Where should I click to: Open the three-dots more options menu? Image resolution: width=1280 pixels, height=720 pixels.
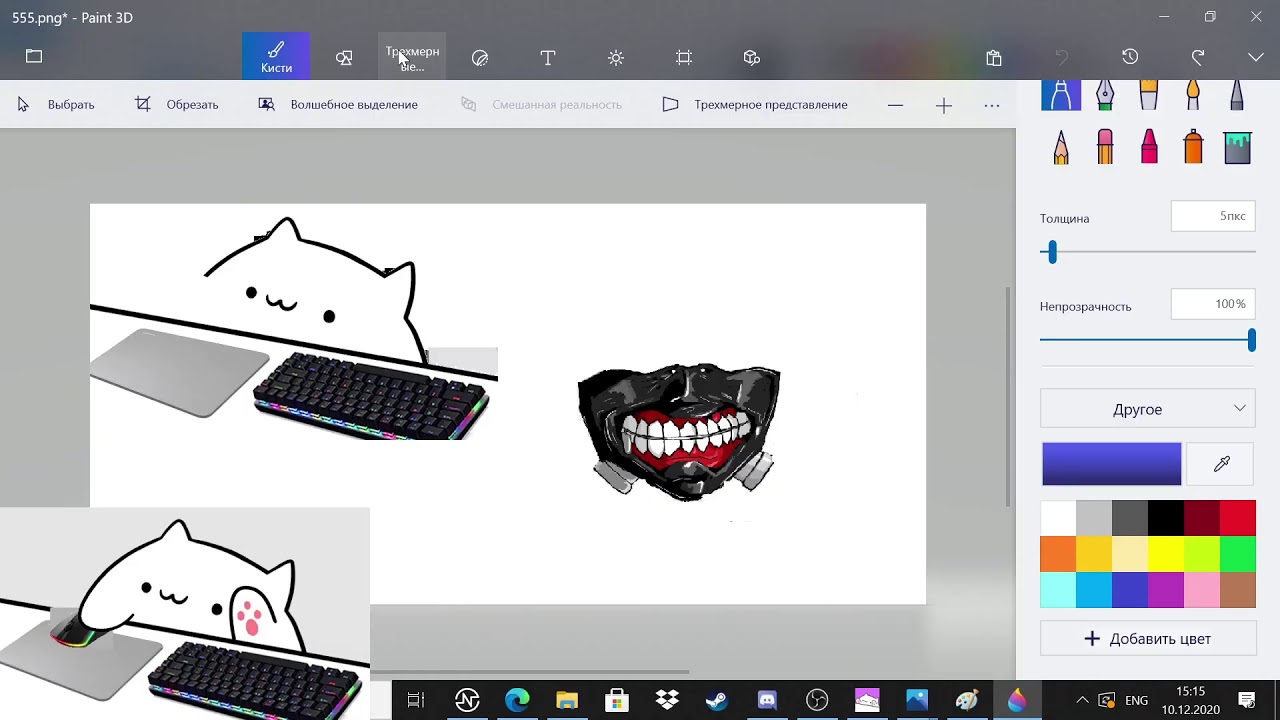coord(992,105)
